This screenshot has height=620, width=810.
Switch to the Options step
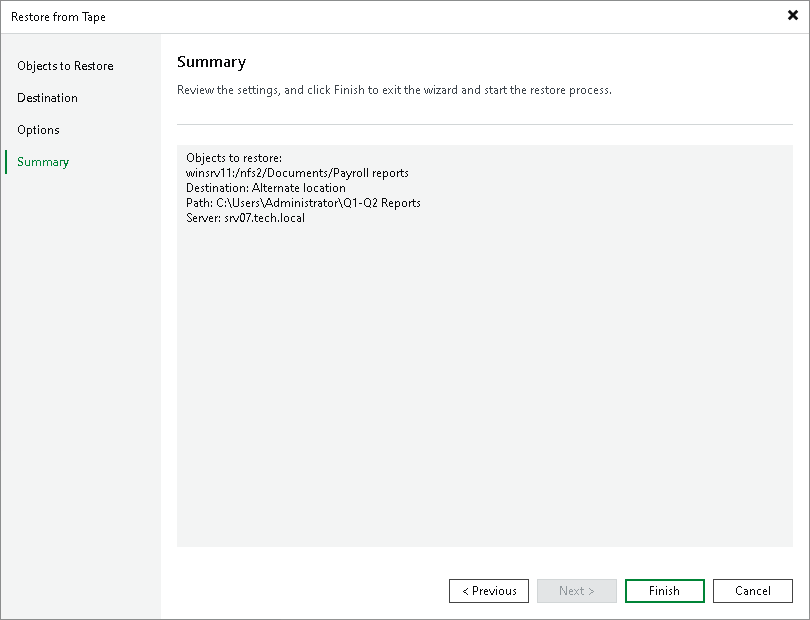[x=38, y=130]
